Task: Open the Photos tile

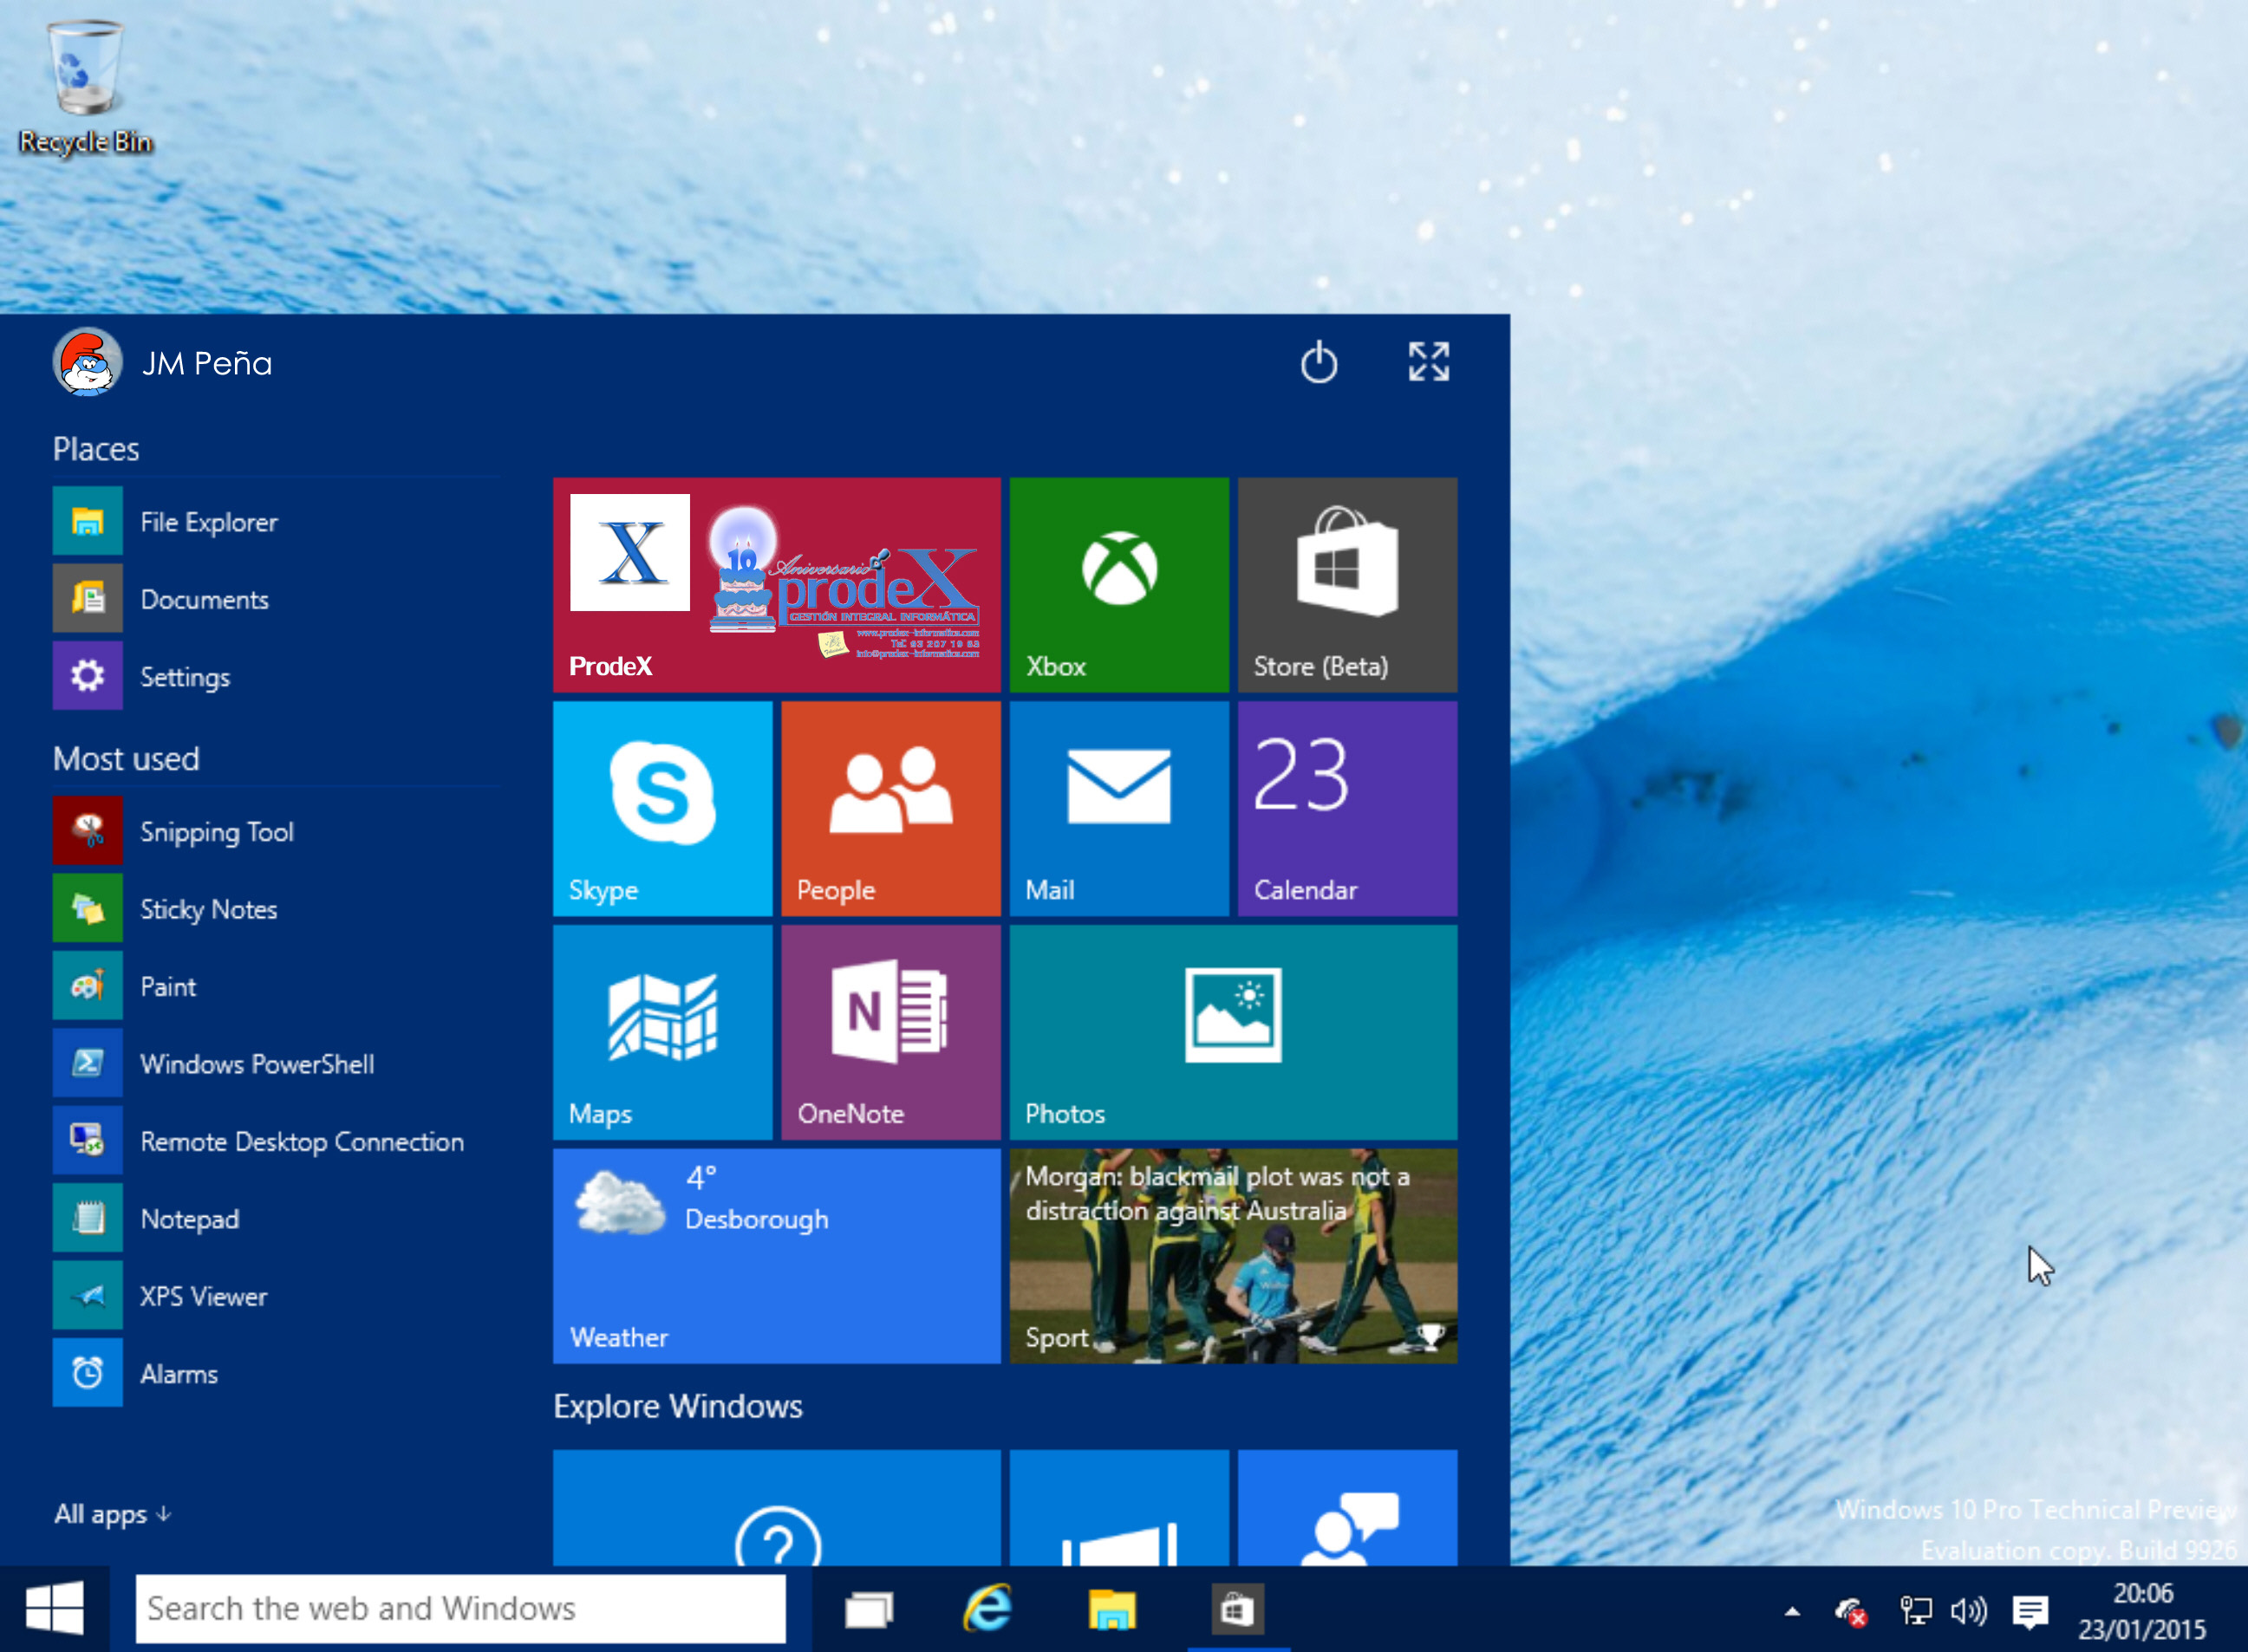Action: tap(1233, 1032)
